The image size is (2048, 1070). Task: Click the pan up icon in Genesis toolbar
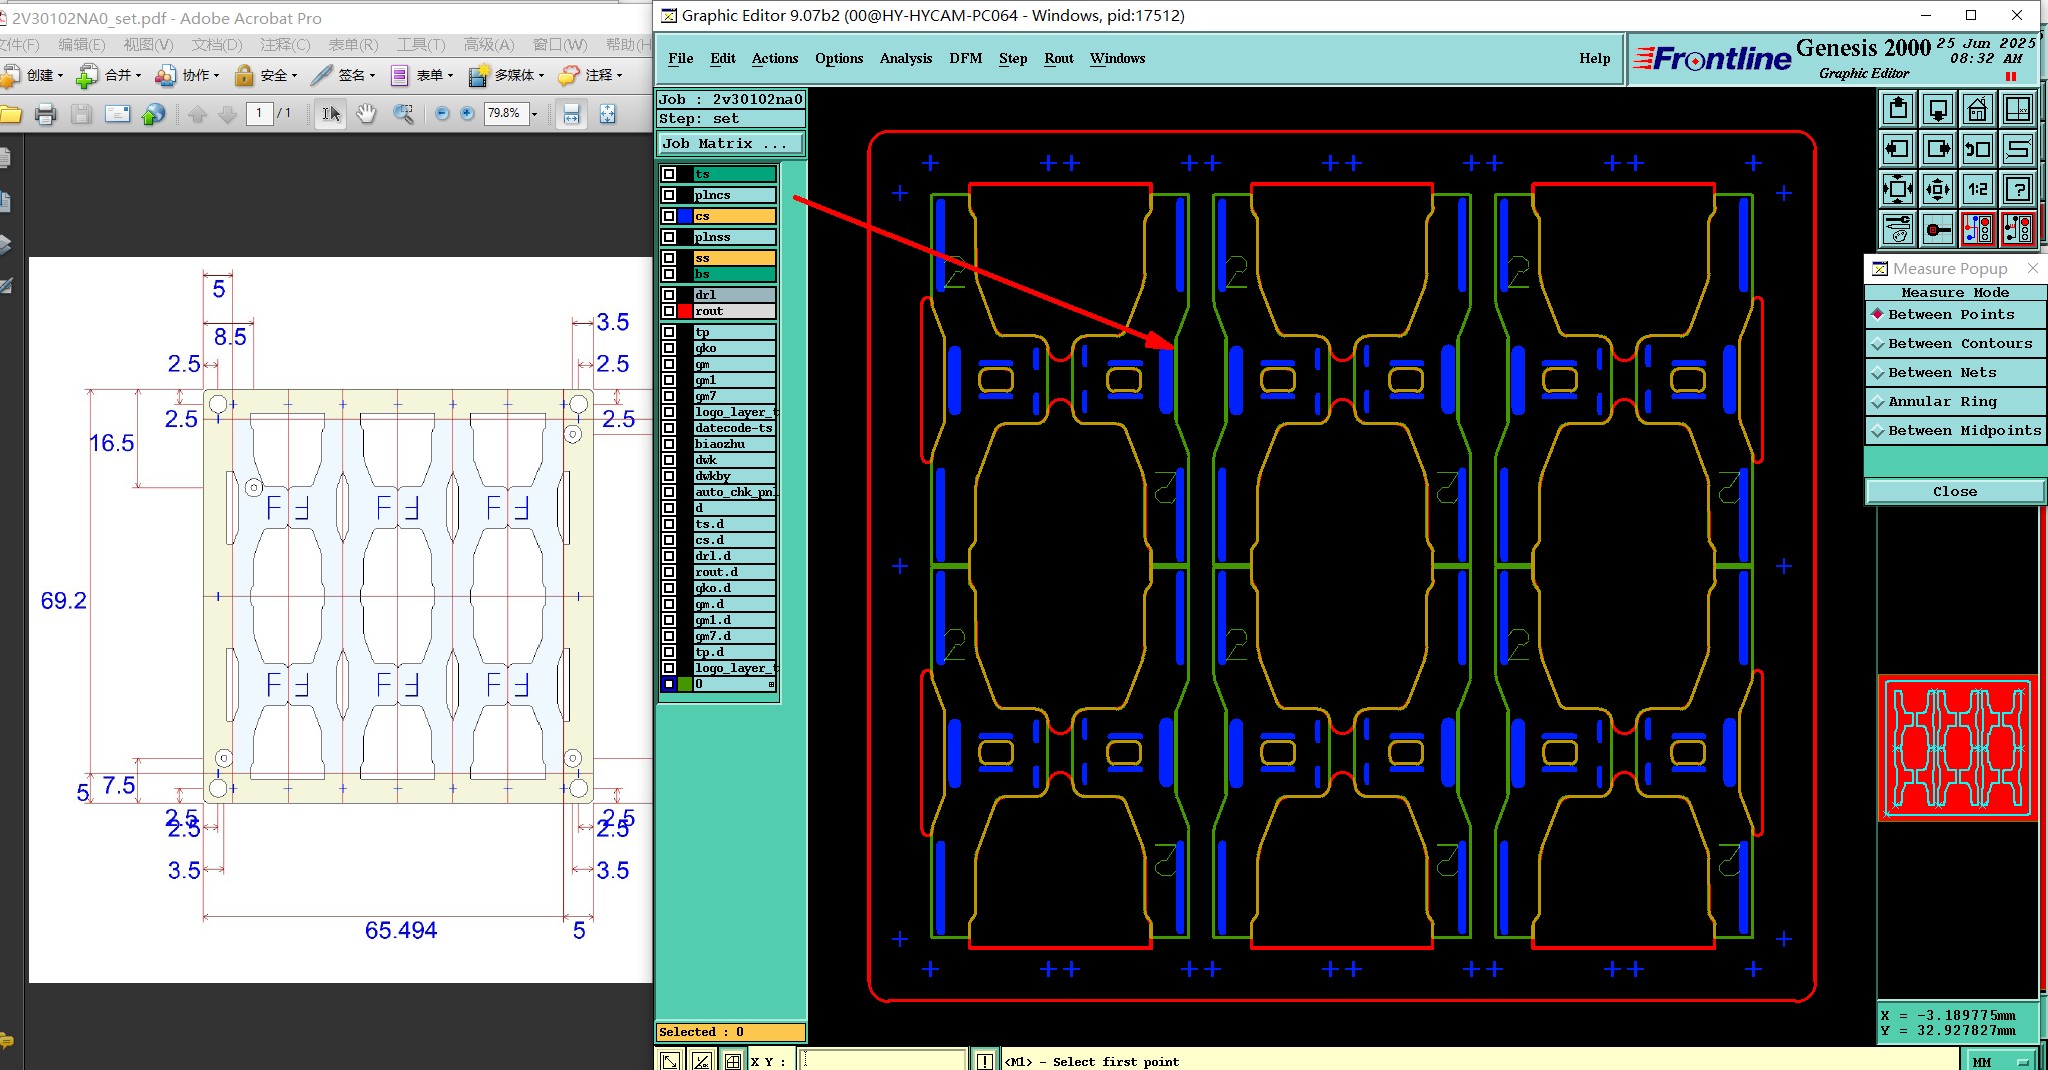point(1898,109)
